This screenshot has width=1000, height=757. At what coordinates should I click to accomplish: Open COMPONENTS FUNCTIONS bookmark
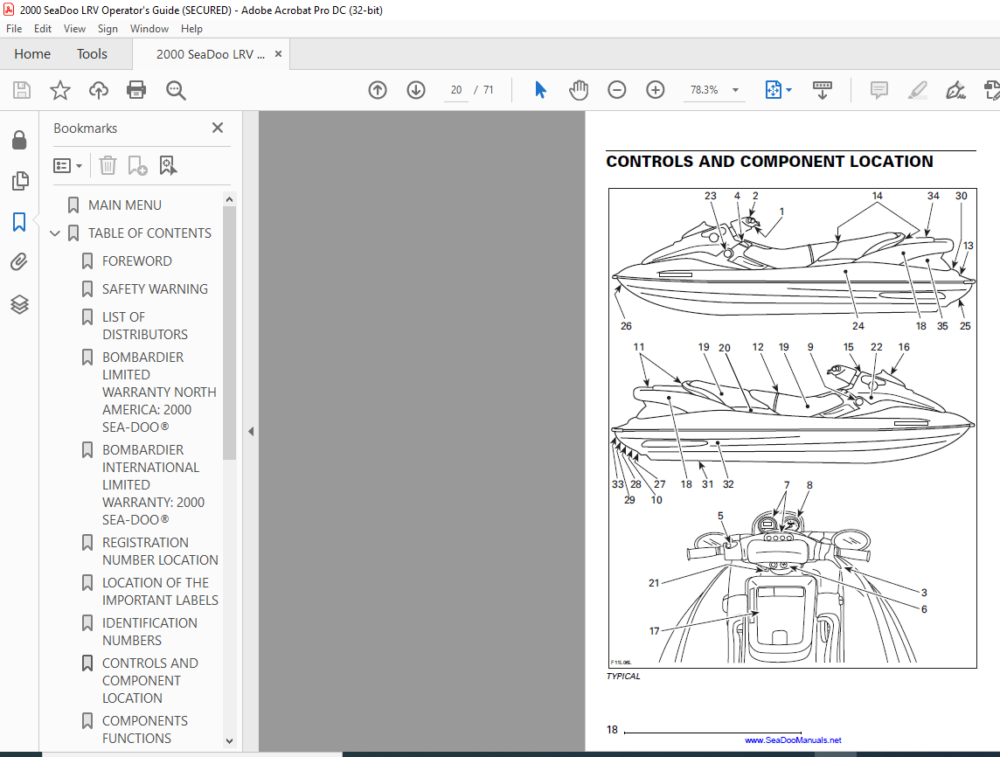pos(145,730)
